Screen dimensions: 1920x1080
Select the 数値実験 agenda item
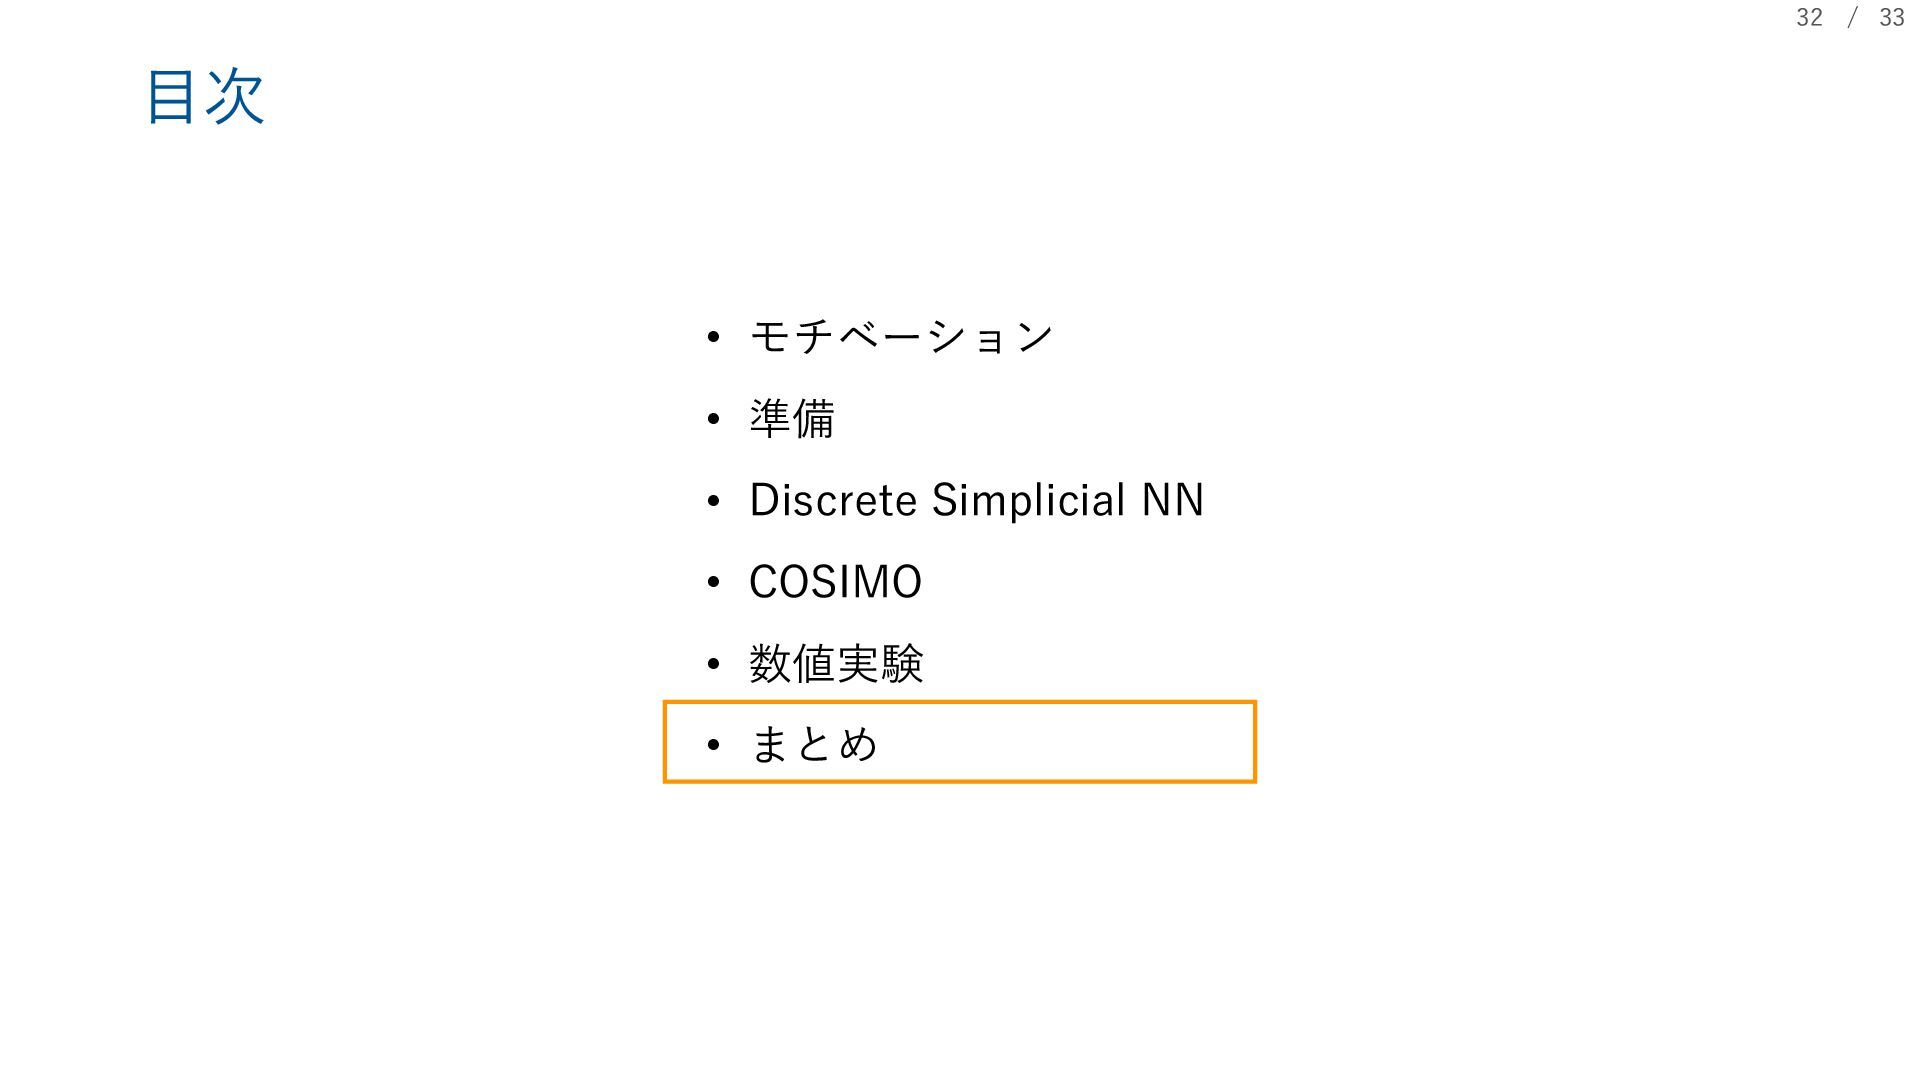[x=836, y=663]
